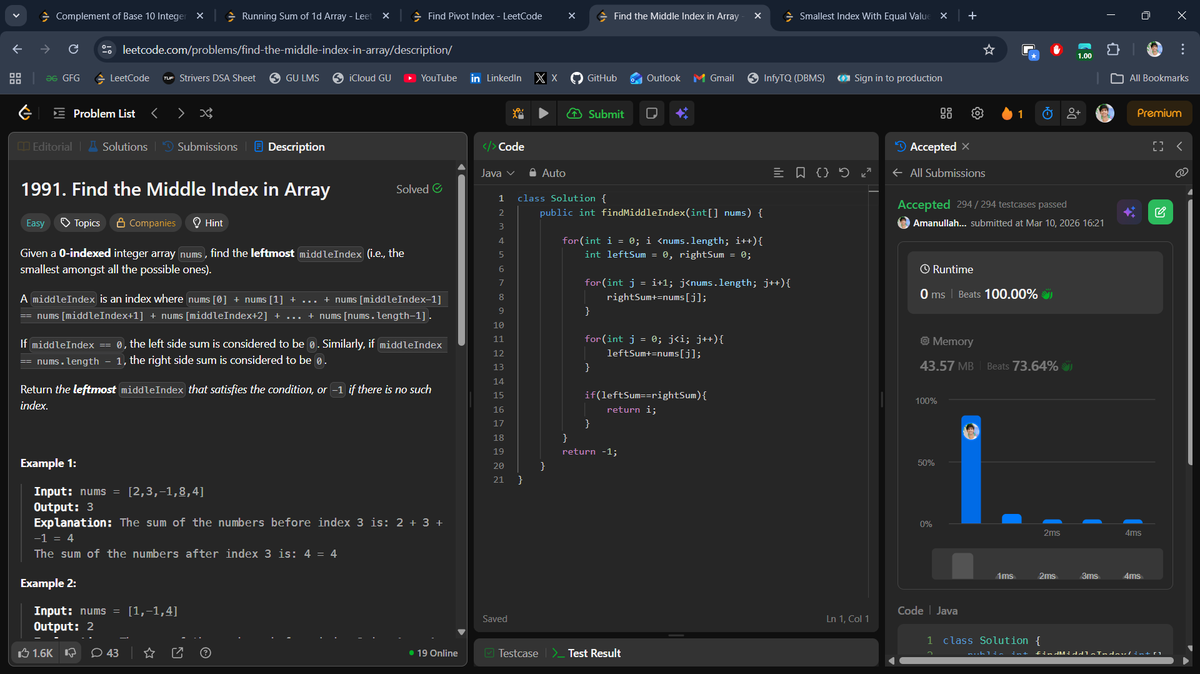Bookmark this page with star icon
This screenshot has width=1200, height=674.
[988, 49]
